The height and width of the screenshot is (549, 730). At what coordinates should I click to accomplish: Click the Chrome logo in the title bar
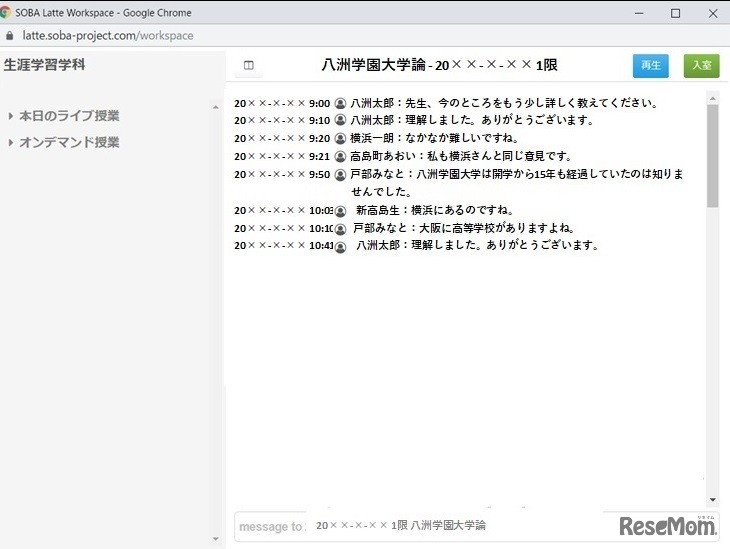(5, 13)
